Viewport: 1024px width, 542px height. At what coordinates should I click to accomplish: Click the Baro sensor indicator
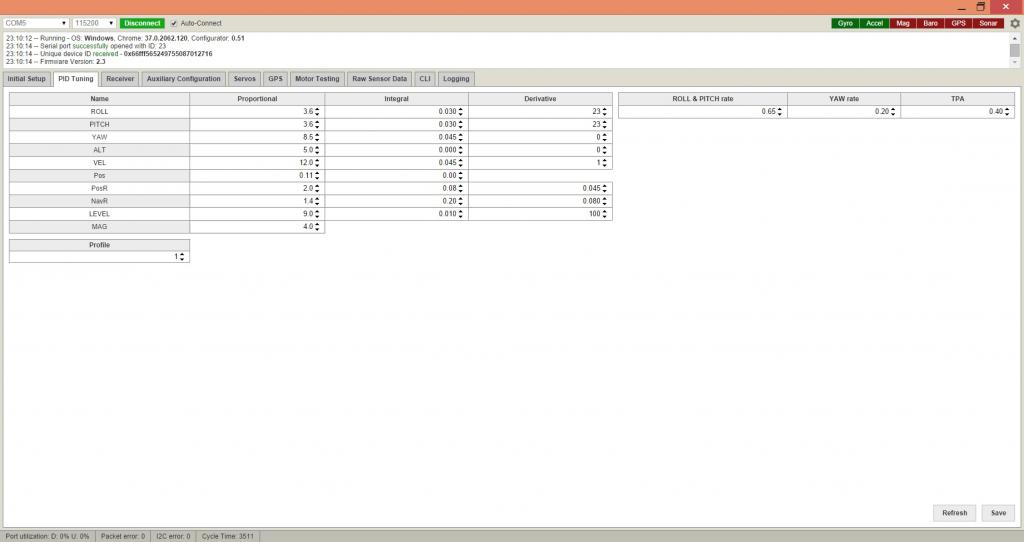click(931, 23)
